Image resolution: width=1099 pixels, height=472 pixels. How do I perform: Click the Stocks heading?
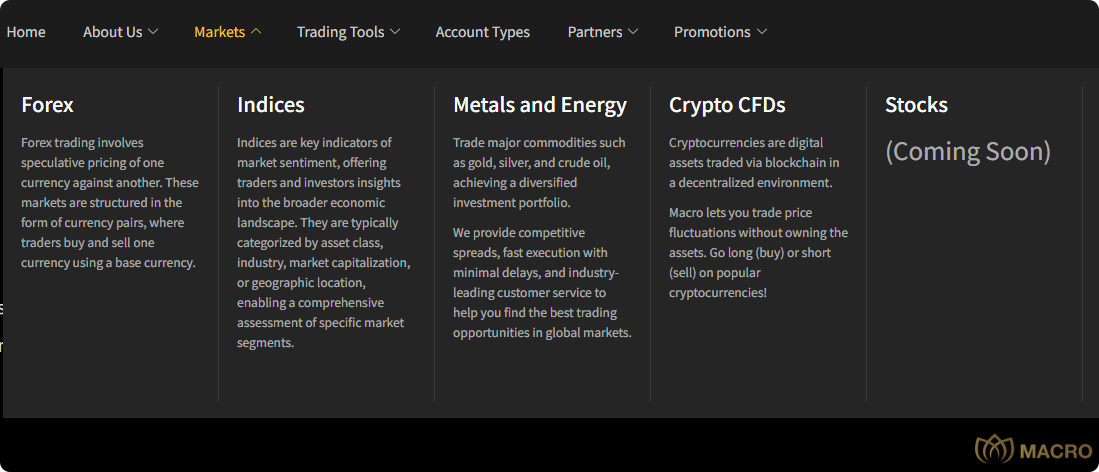coord(916,104)
